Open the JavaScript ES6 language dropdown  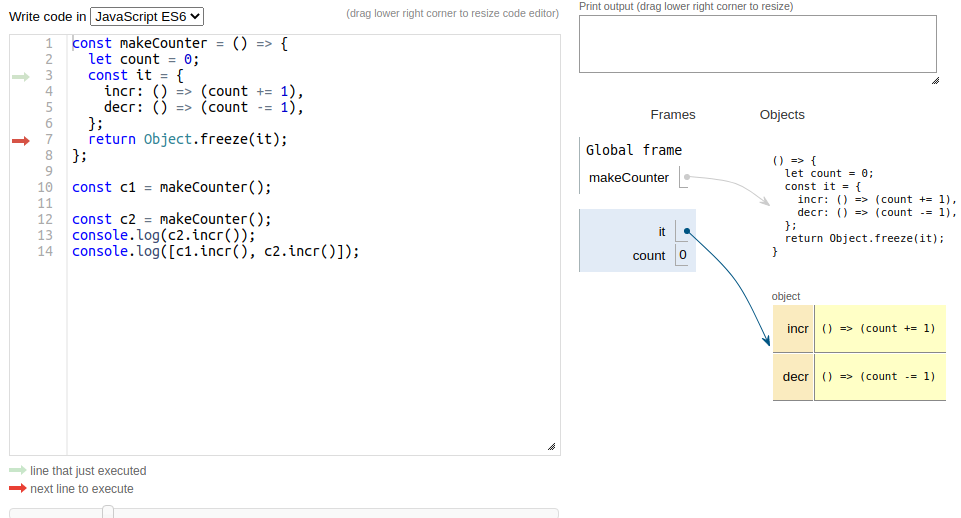point(147,16)
